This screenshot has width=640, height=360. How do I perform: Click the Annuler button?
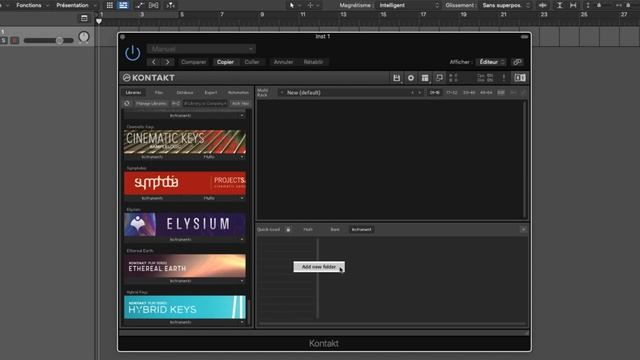click(283, 62)
